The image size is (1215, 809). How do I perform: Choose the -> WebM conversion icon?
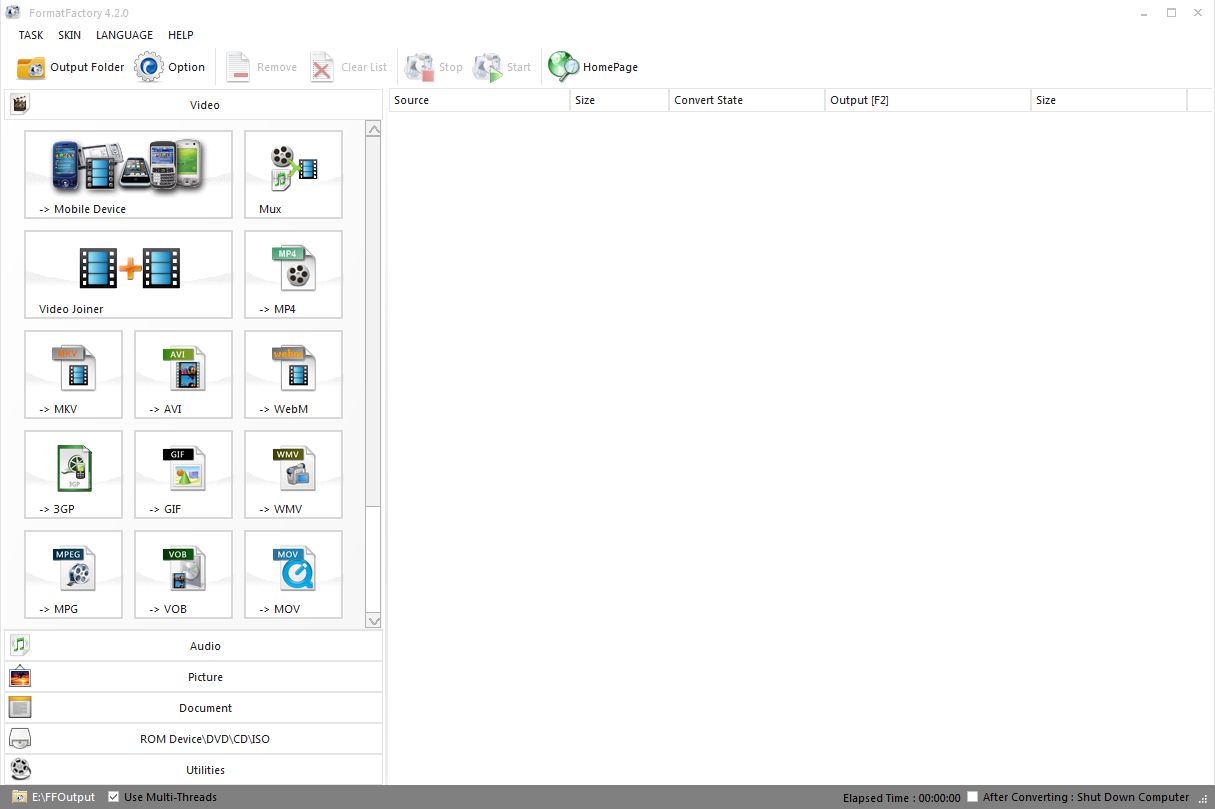click(293, 374)
